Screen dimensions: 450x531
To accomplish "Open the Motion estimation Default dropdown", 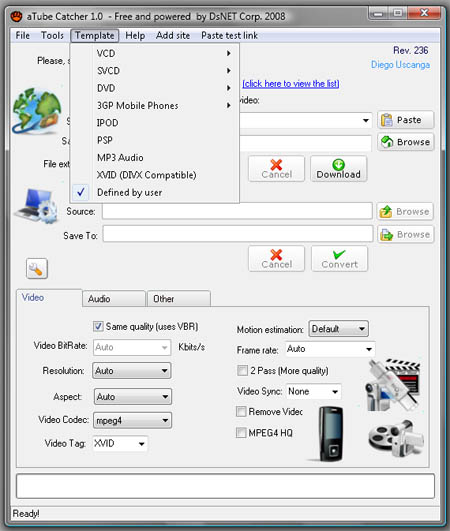I will click(338, 329).
